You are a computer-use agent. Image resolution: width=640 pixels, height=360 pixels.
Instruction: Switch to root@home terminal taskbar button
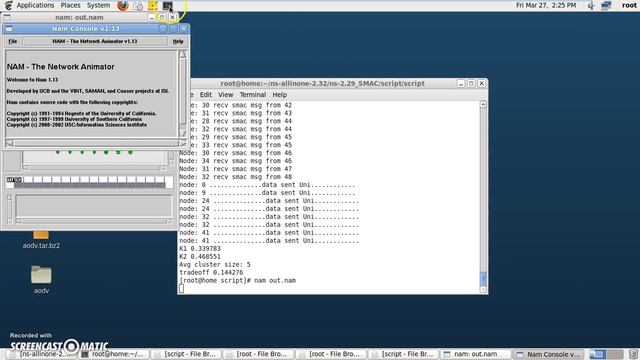(115, 354)
